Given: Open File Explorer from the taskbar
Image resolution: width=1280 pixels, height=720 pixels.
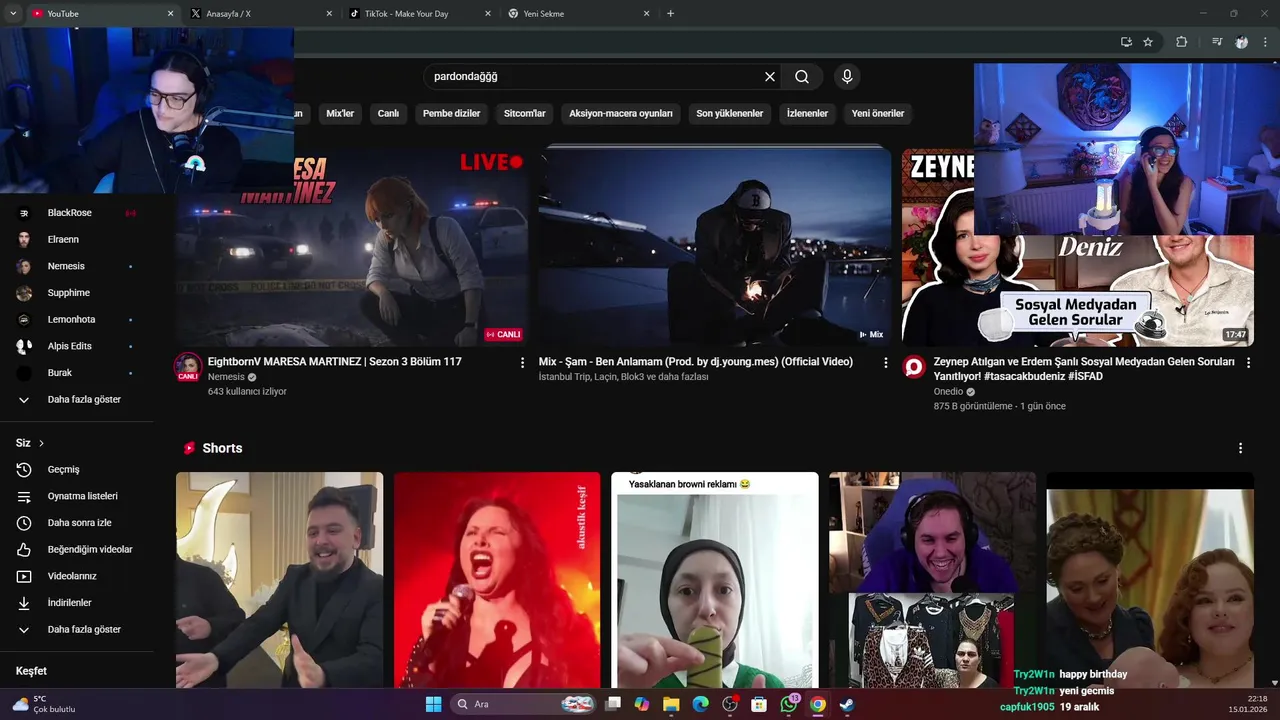Looking at the screenshot, I should click(x=671, y=704).
